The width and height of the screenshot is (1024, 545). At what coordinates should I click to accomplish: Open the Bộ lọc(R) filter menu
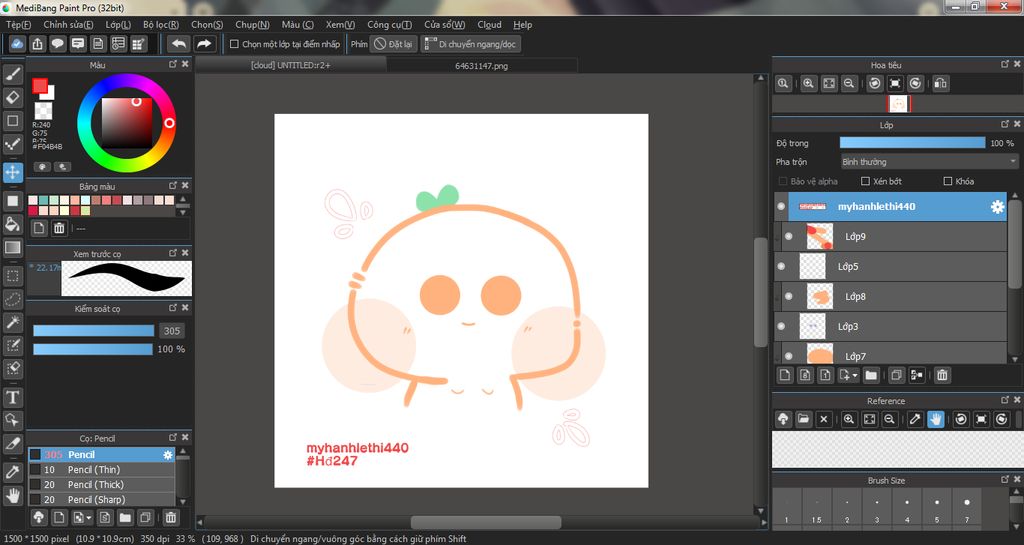coord(161,25)
